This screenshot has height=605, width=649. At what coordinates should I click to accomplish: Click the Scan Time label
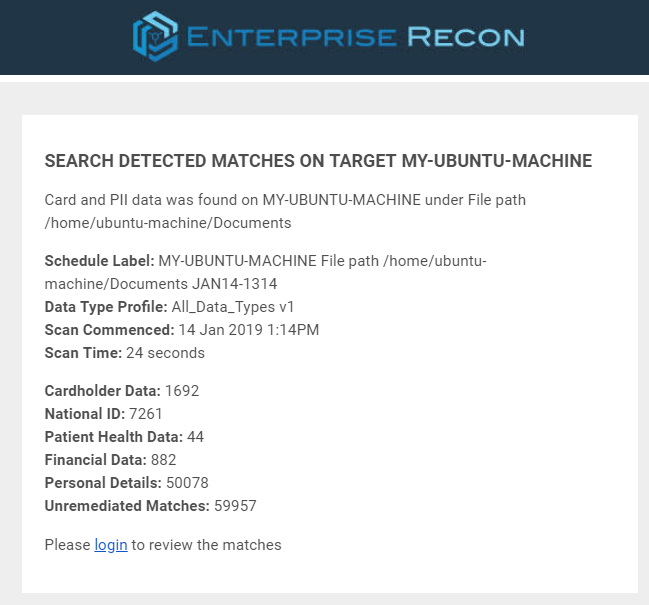[x=83, y=352]
